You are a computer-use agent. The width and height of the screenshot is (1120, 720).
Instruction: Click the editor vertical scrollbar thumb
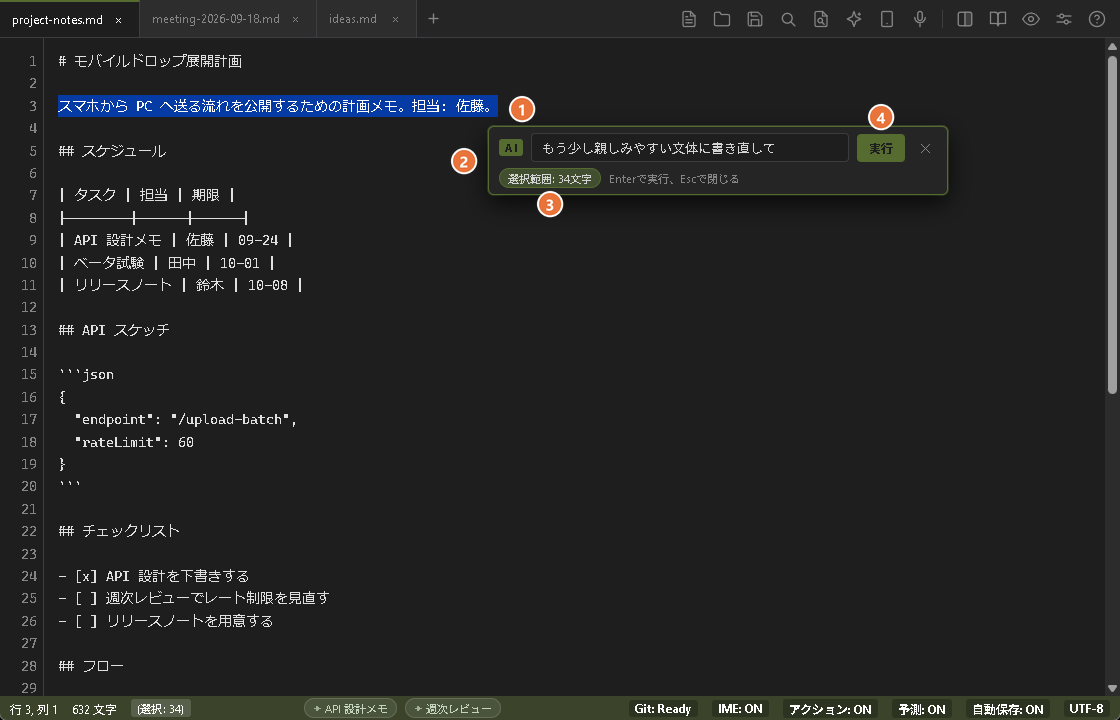click(x=1111, y=223)
